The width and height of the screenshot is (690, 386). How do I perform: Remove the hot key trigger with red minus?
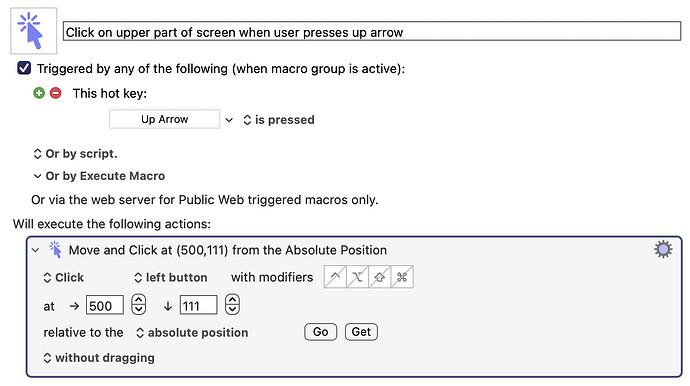[55, 93]
